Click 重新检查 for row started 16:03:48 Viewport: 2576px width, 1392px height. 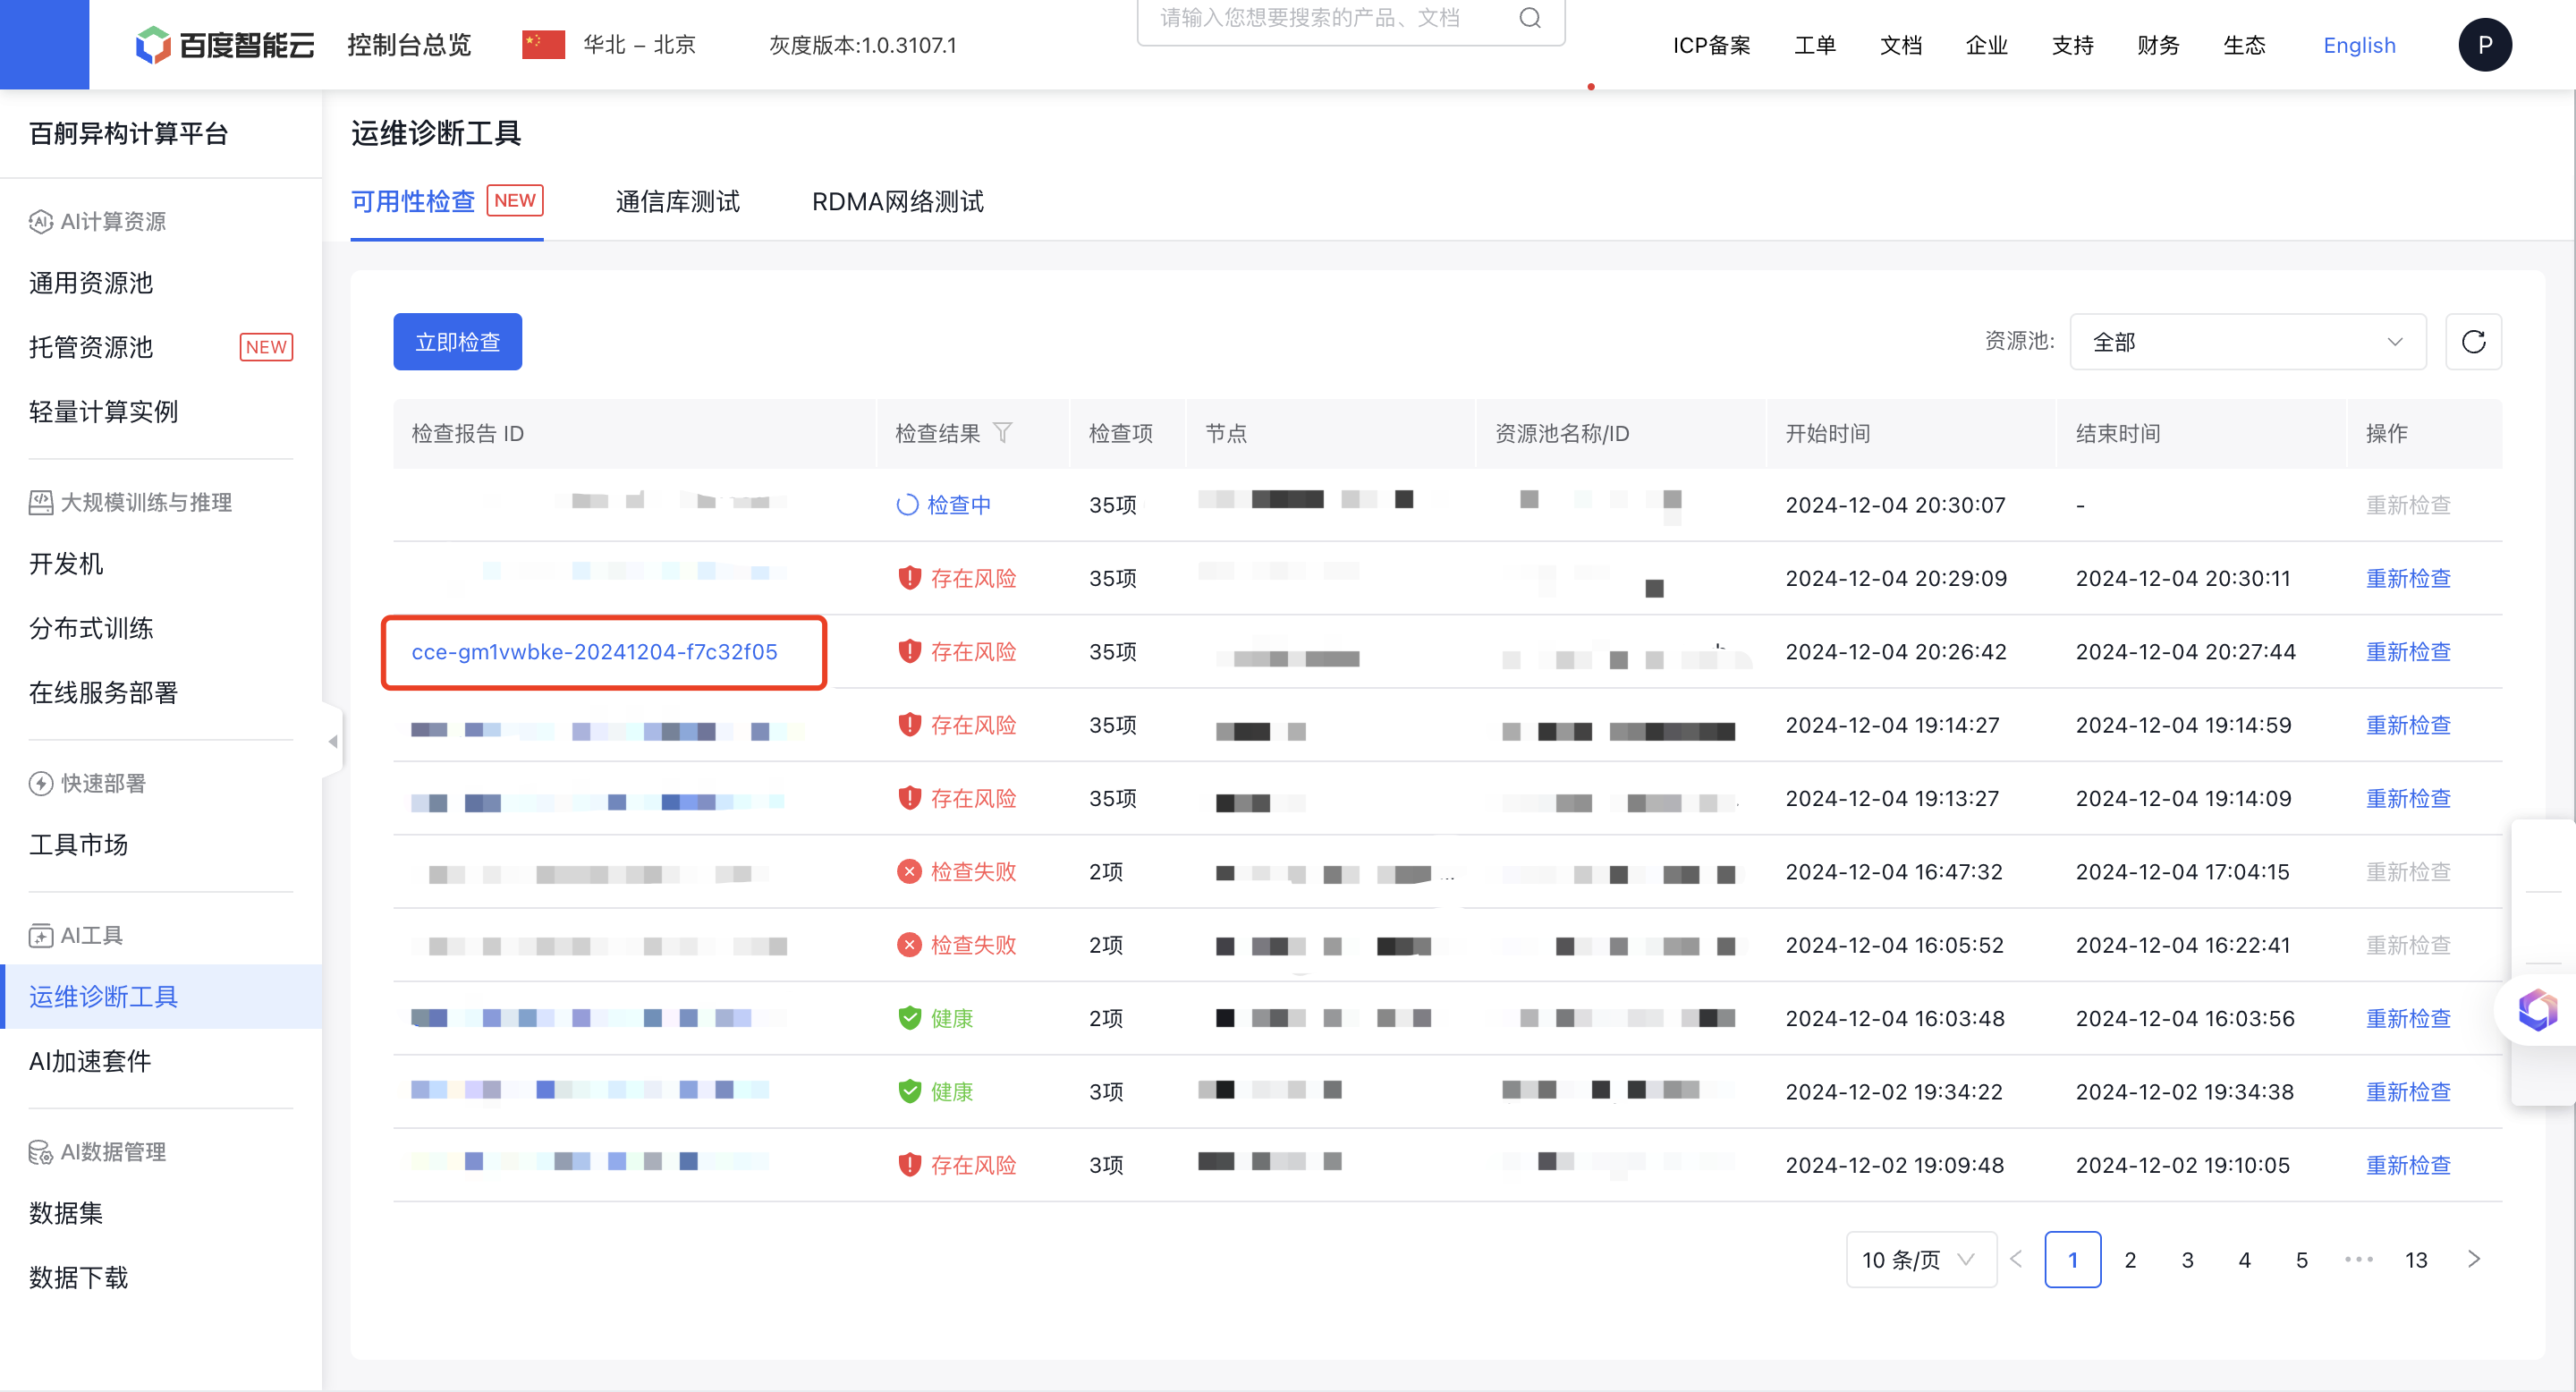(x=2408, y=1018)
